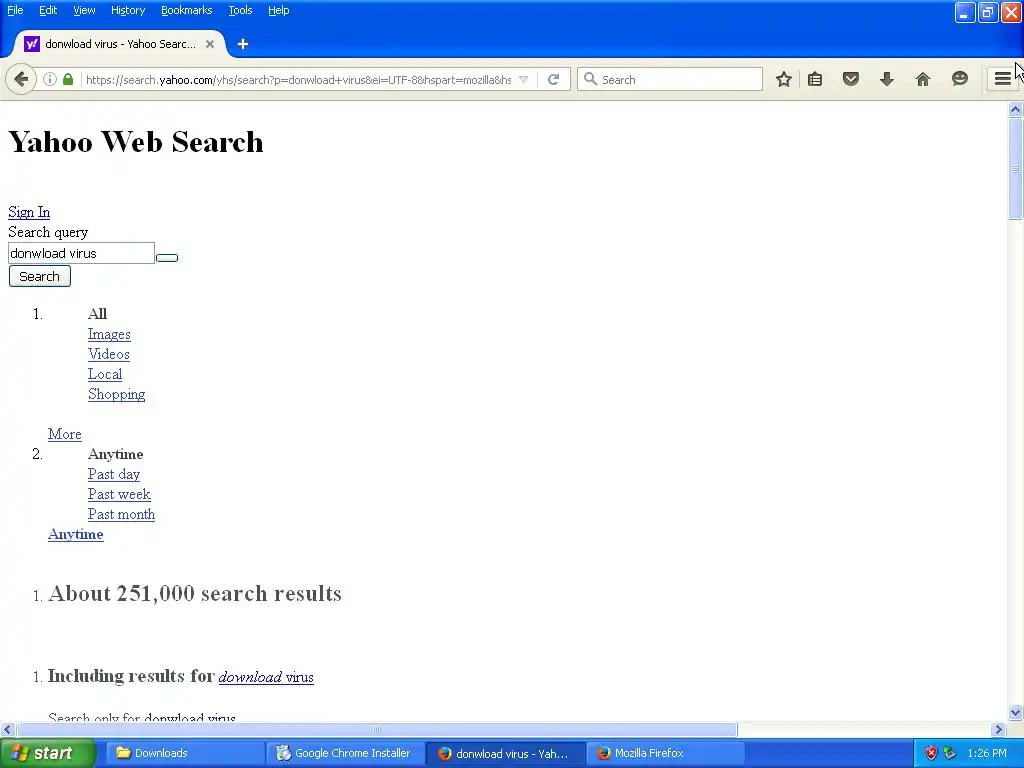Click the More link
This screenshot has width=1024, height=768.
(x=65, y=434)
